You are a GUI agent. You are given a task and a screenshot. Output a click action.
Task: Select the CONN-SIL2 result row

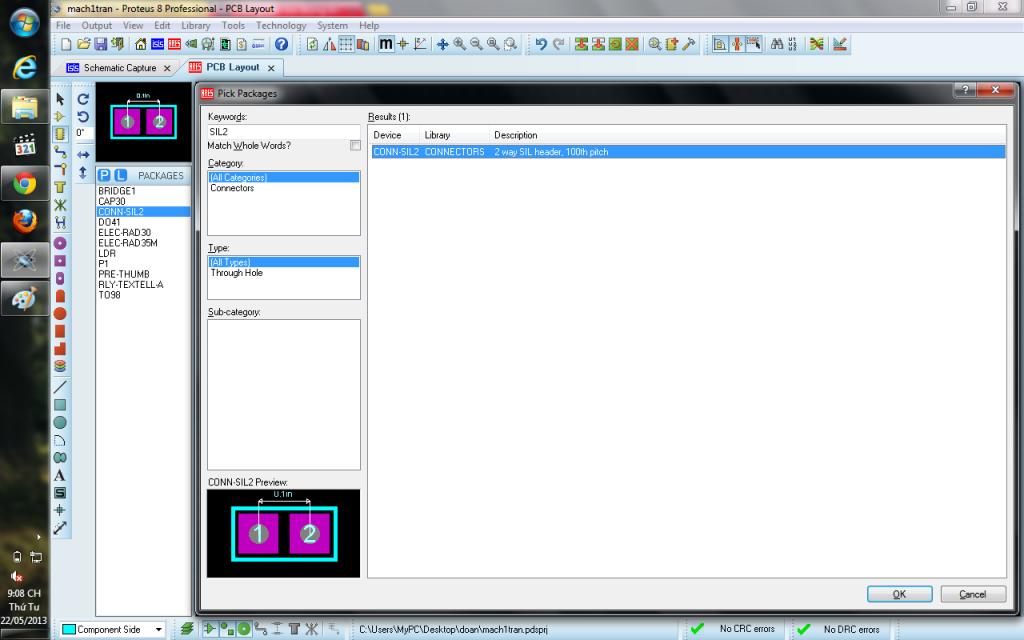point(688,152)
